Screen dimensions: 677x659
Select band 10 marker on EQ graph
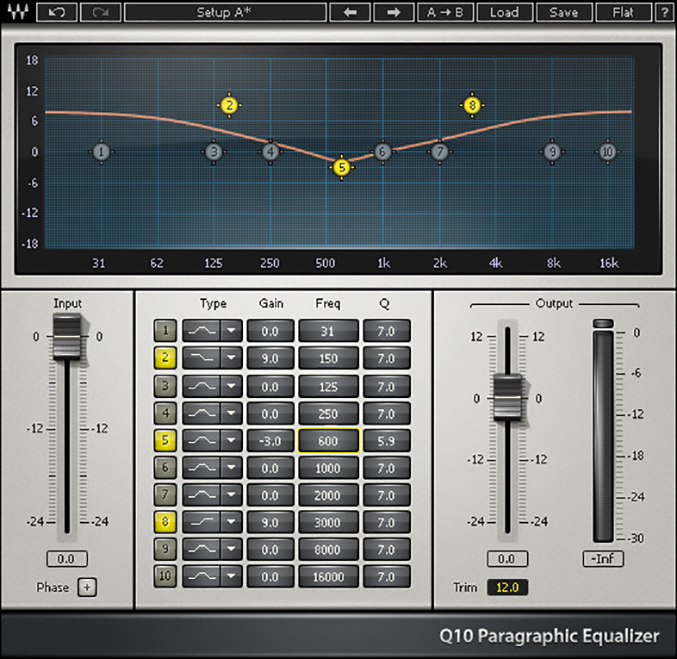click(x=607, y=152)
